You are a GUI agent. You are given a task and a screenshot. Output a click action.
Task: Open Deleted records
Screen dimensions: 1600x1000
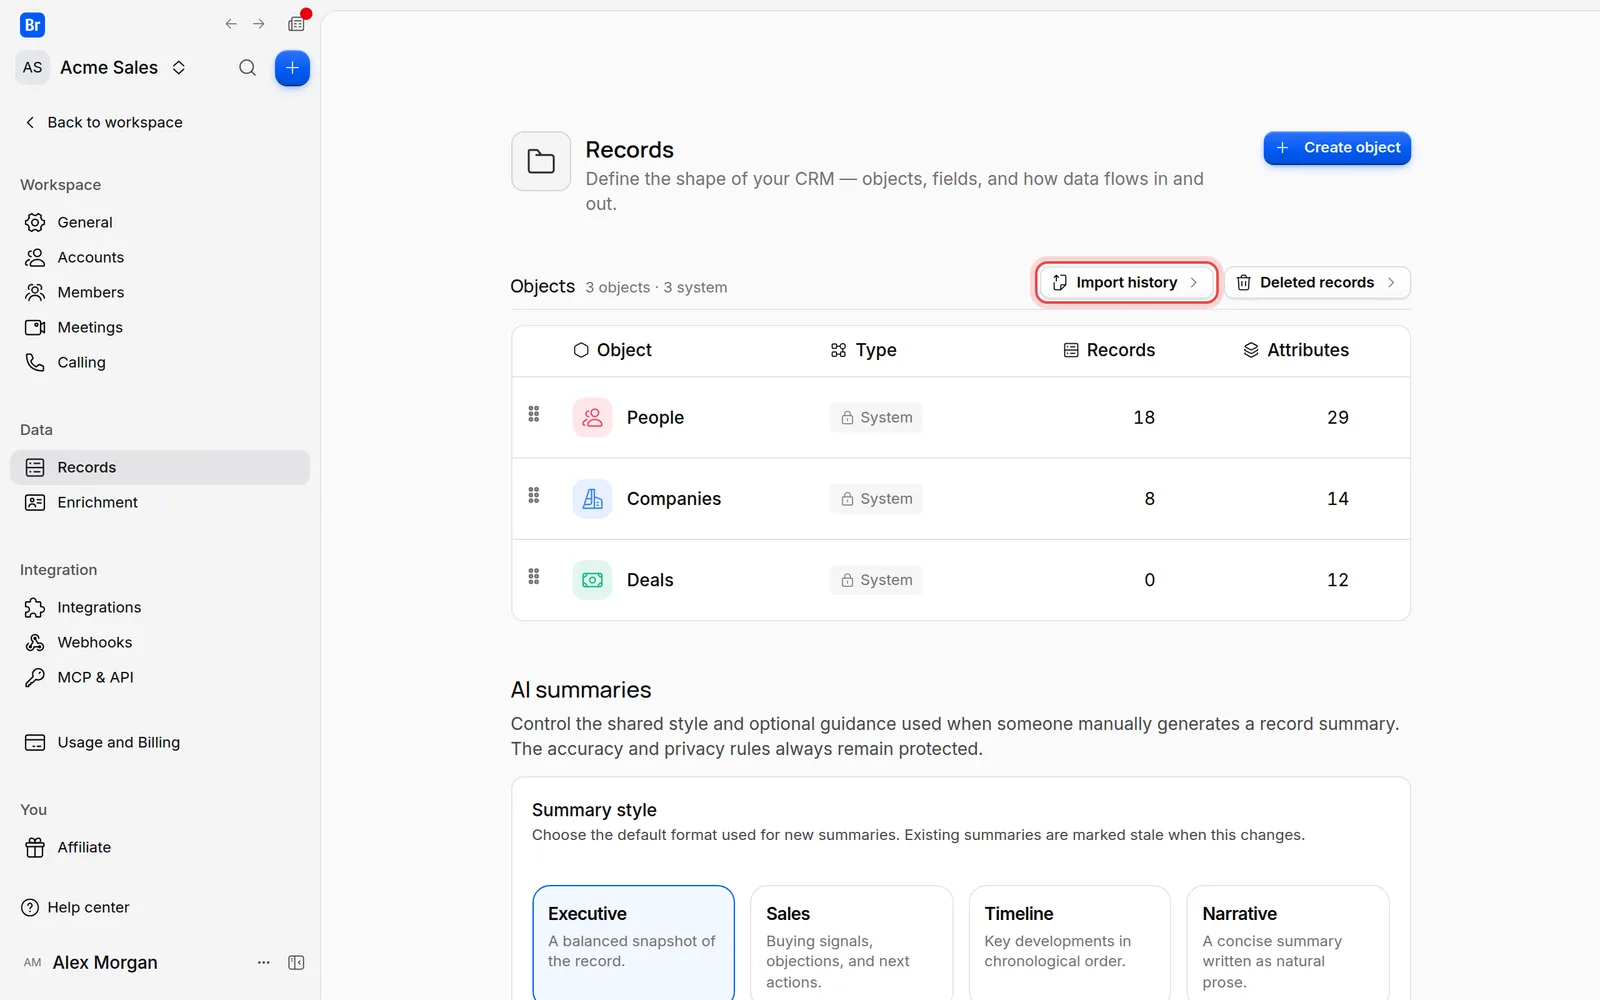[x=1317, y=283]
